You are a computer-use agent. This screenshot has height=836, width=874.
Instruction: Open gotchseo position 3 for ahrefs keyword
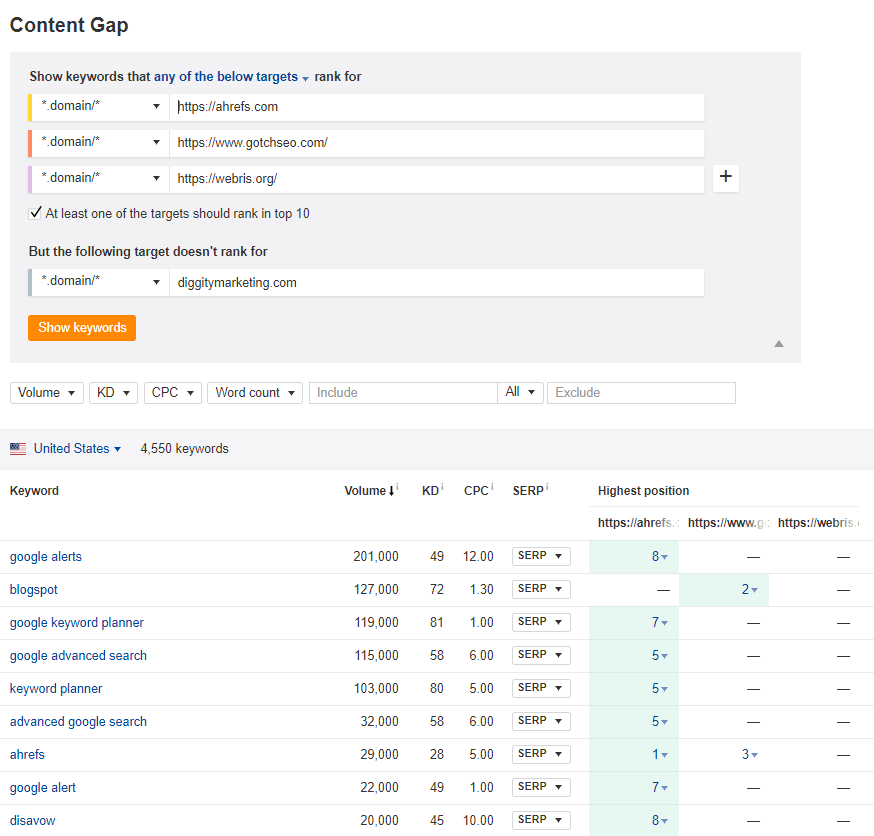(749, 754)
